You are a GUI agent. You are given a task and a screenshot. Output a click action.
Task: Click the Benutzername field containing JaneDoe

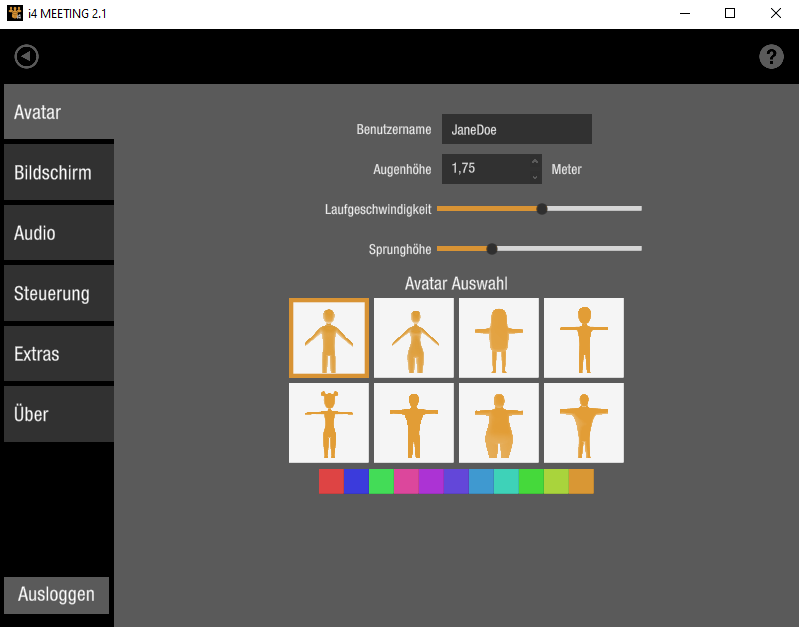[x=516, y=129]
